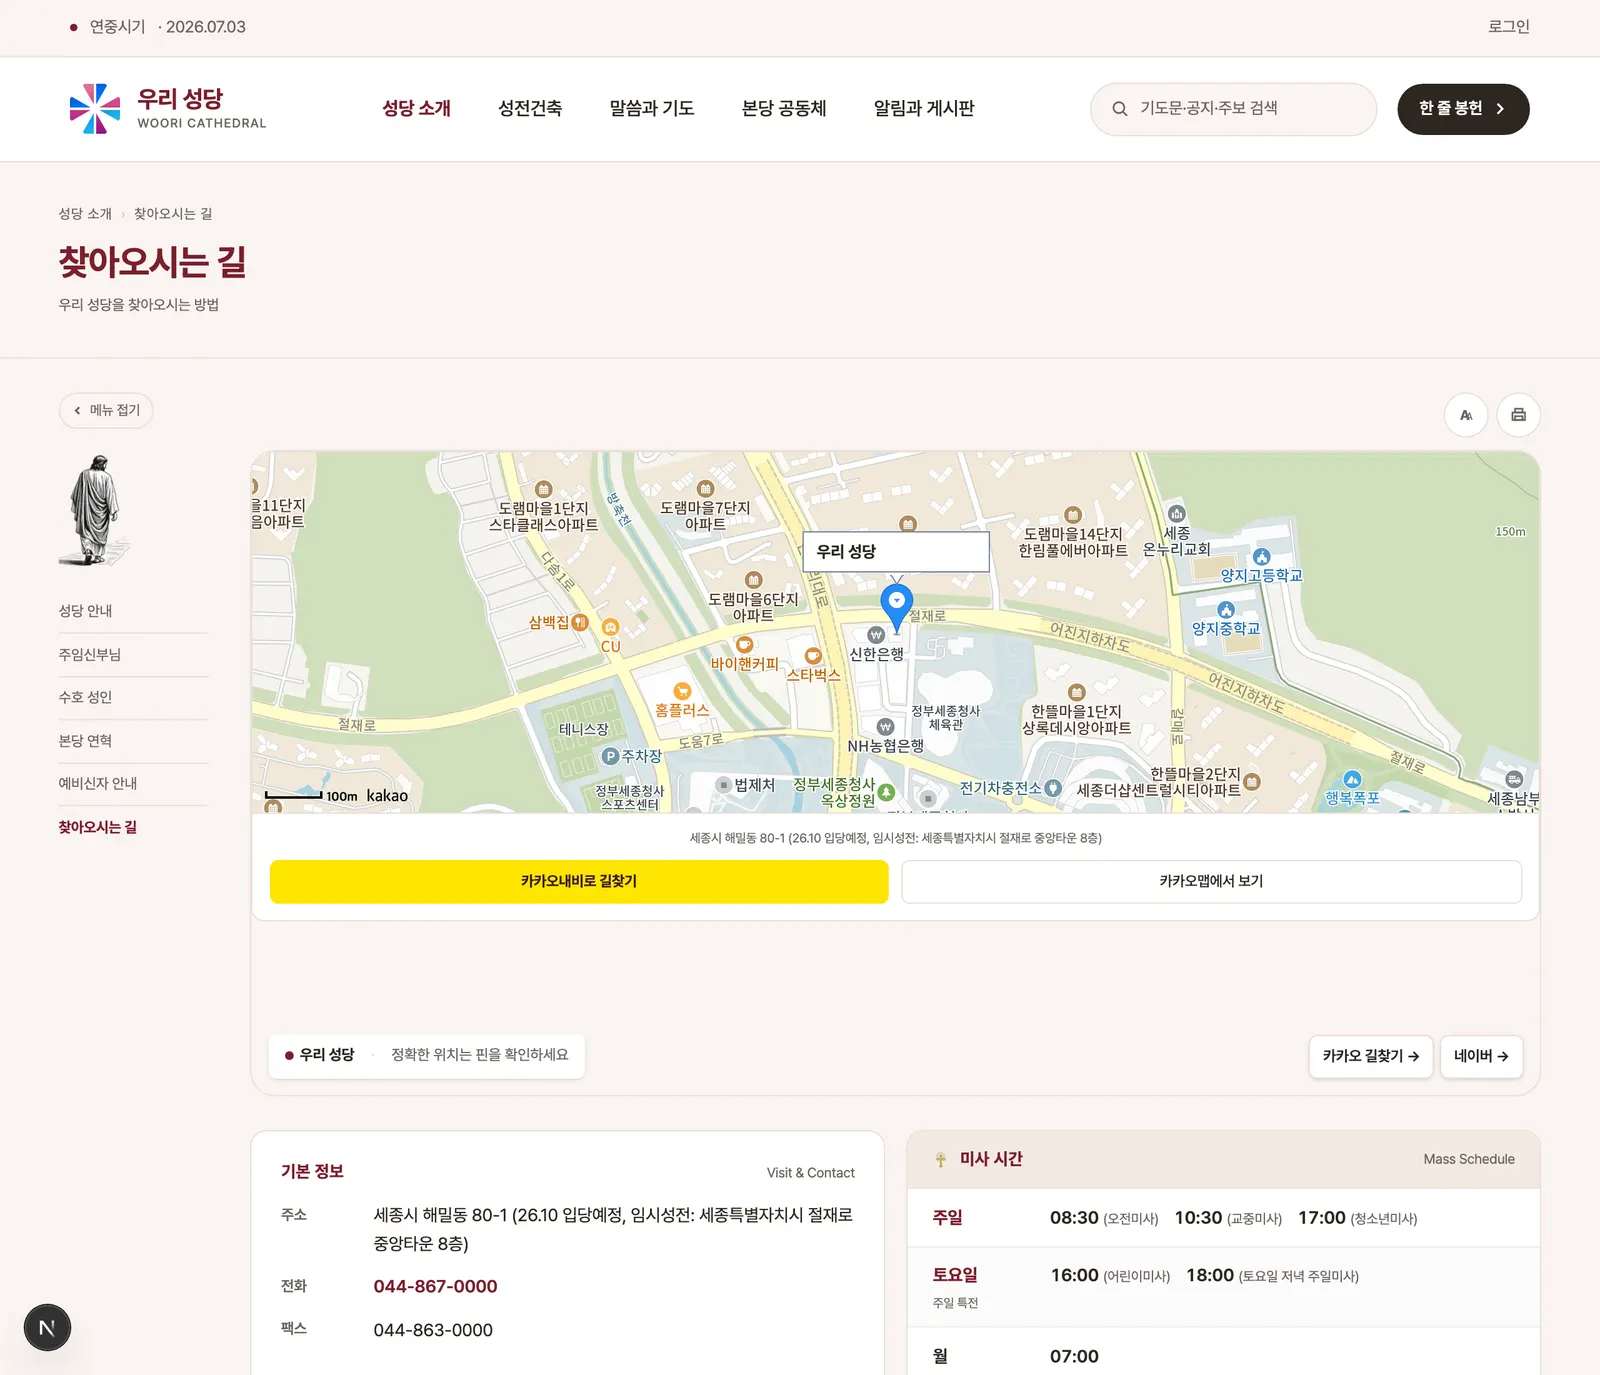Viewport: 1600px width, 1375px height.
Task: Click the CU store map marker
Action: tap(611, 628)
